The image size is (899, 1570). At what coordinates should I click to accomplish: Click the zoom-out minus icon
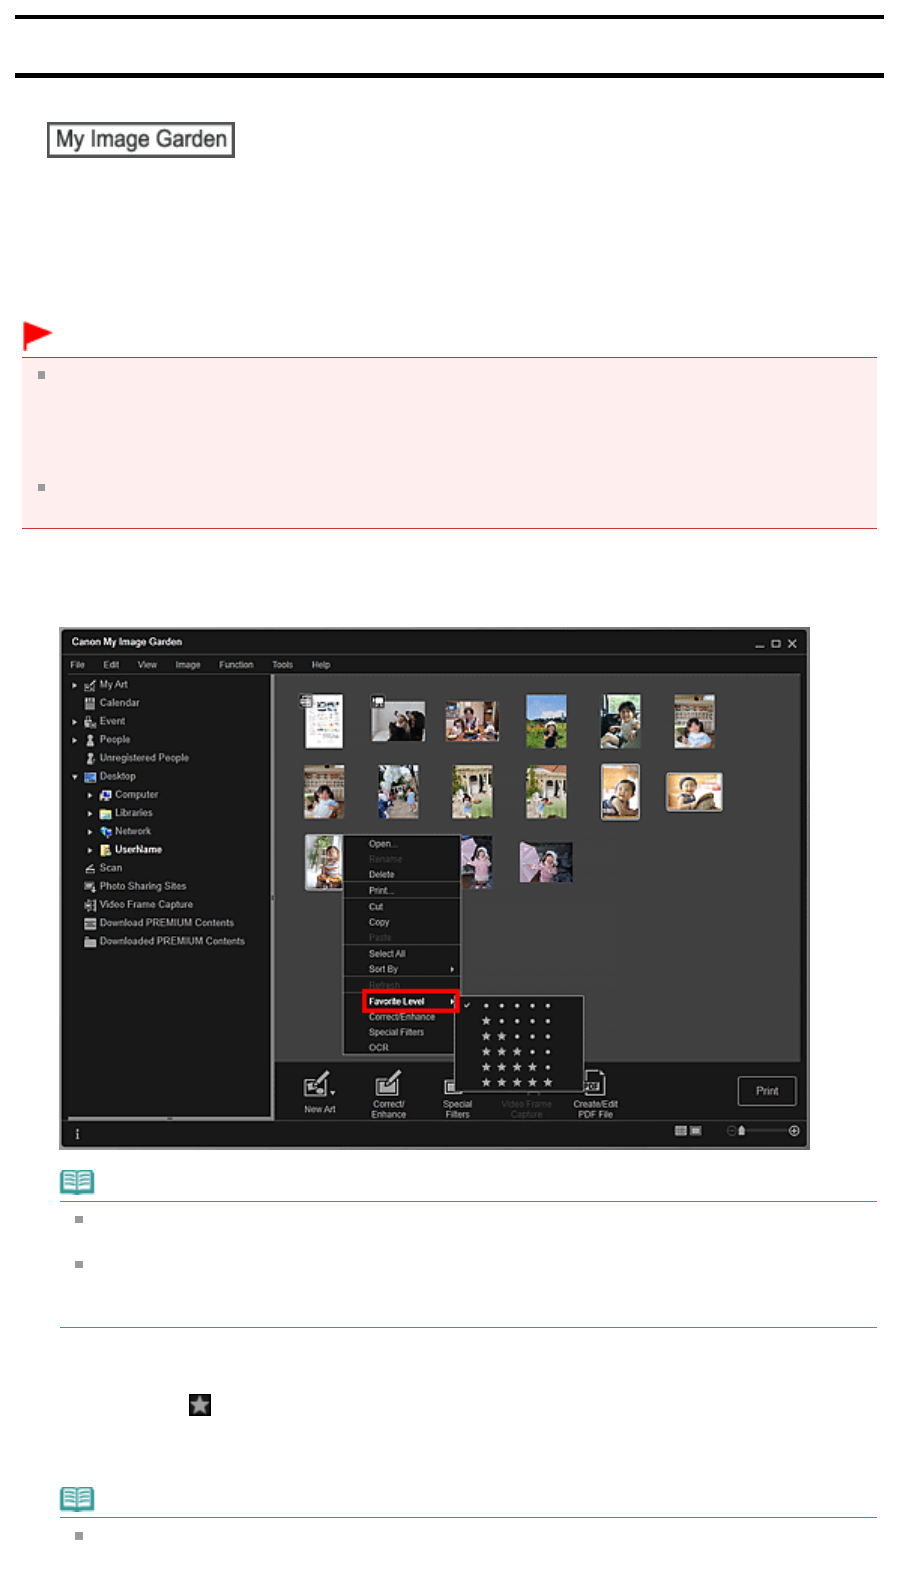(x=731, y=1131)
